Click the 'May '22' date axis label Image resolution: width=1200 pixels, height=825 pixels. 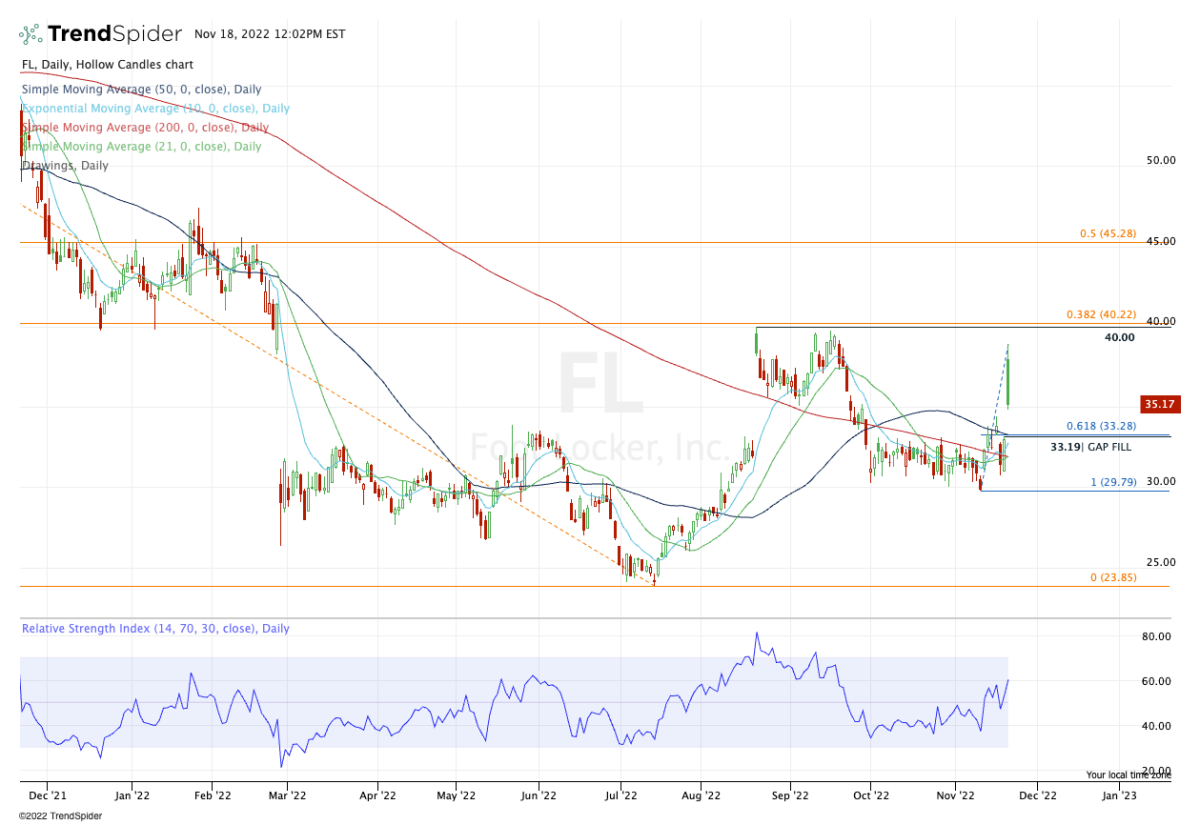point(455,796)
